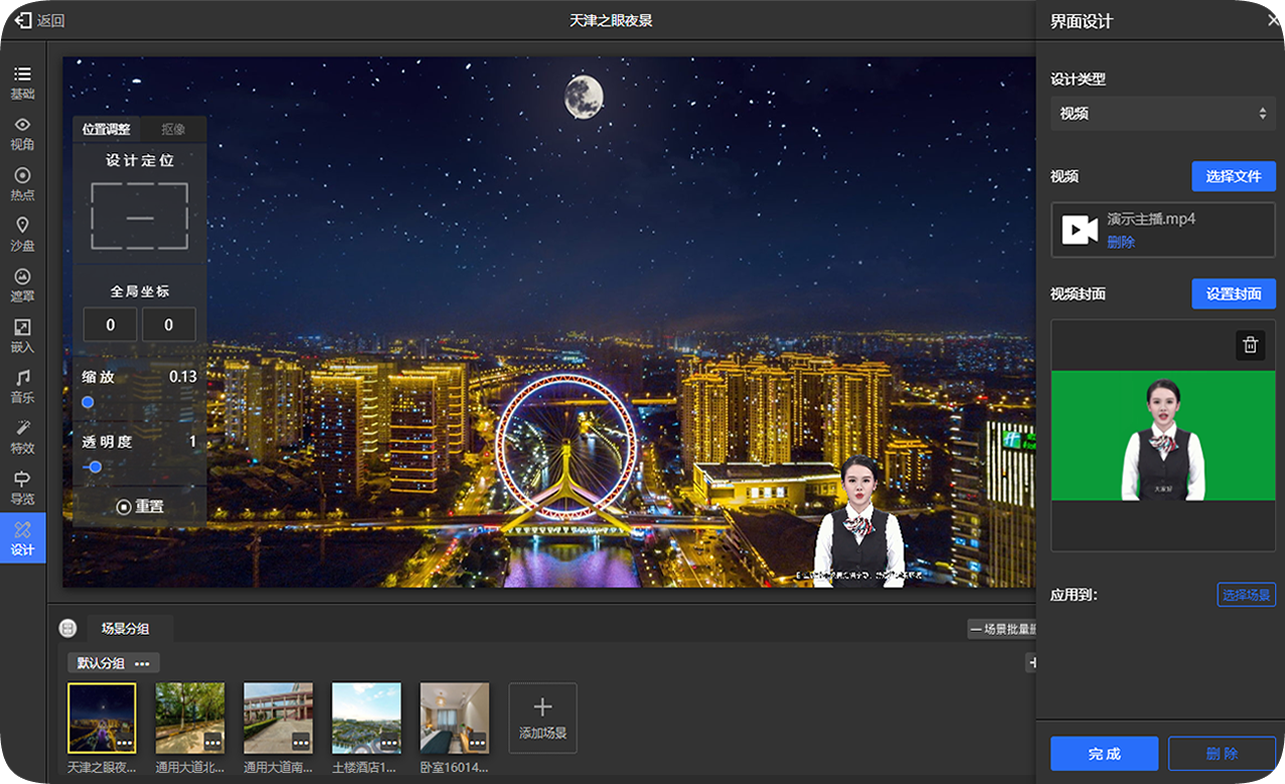The height and width of the screenshot is (784, 1285).
Task: Click the 选择文件 button
Action: point(1233,176)
